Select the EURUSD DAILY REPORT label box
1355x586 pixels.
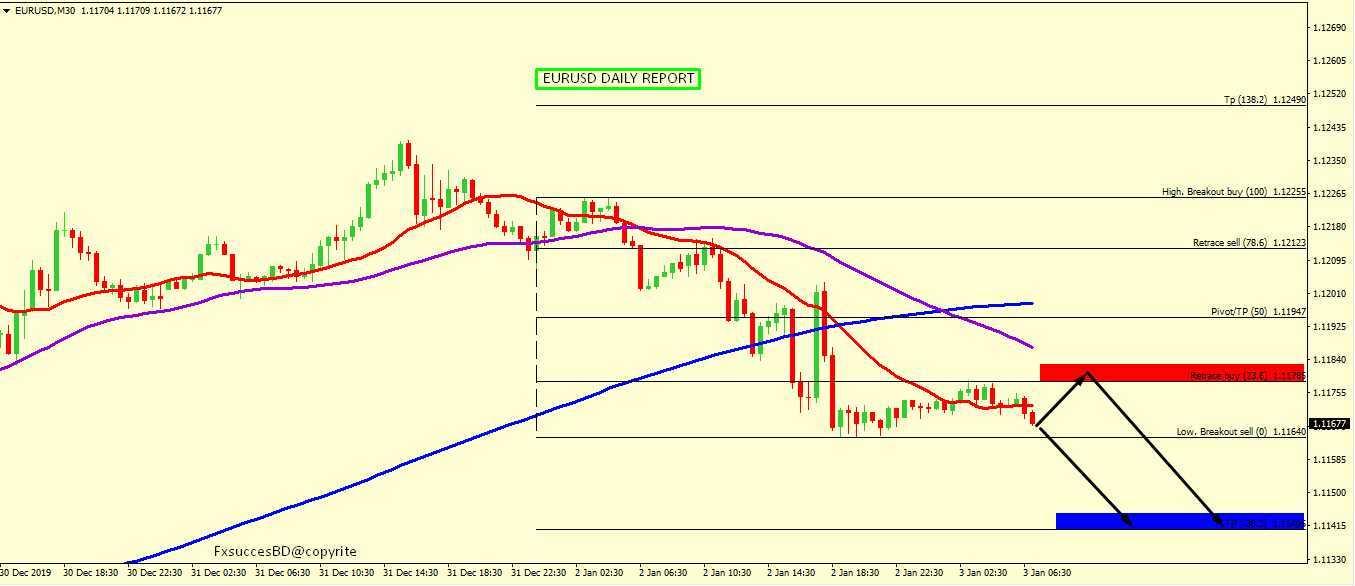coord(617,78)
